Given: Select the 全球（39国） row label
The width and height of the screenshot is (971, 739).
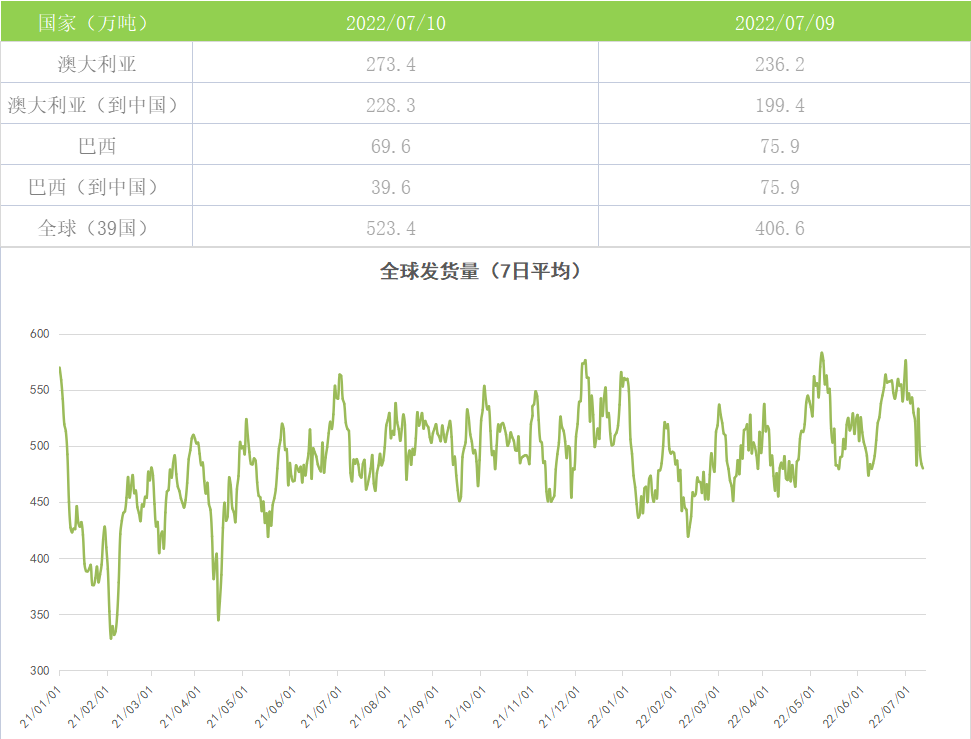Looking at the screenshot, I should click(96, 228).
